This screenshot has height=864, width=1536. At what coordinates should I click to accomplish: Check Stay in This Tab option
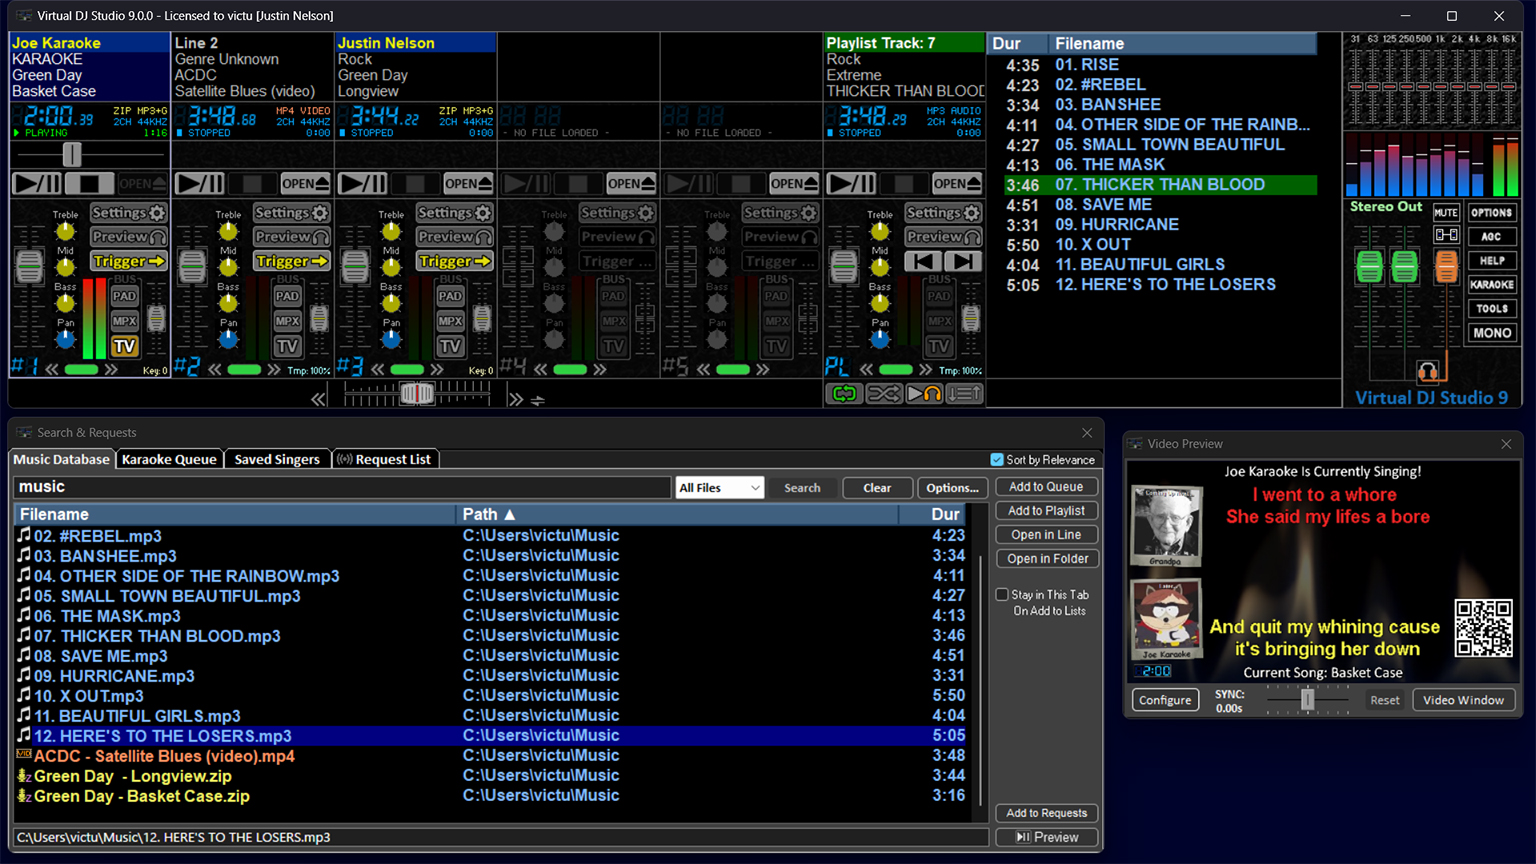click(x=1002, y=595)
